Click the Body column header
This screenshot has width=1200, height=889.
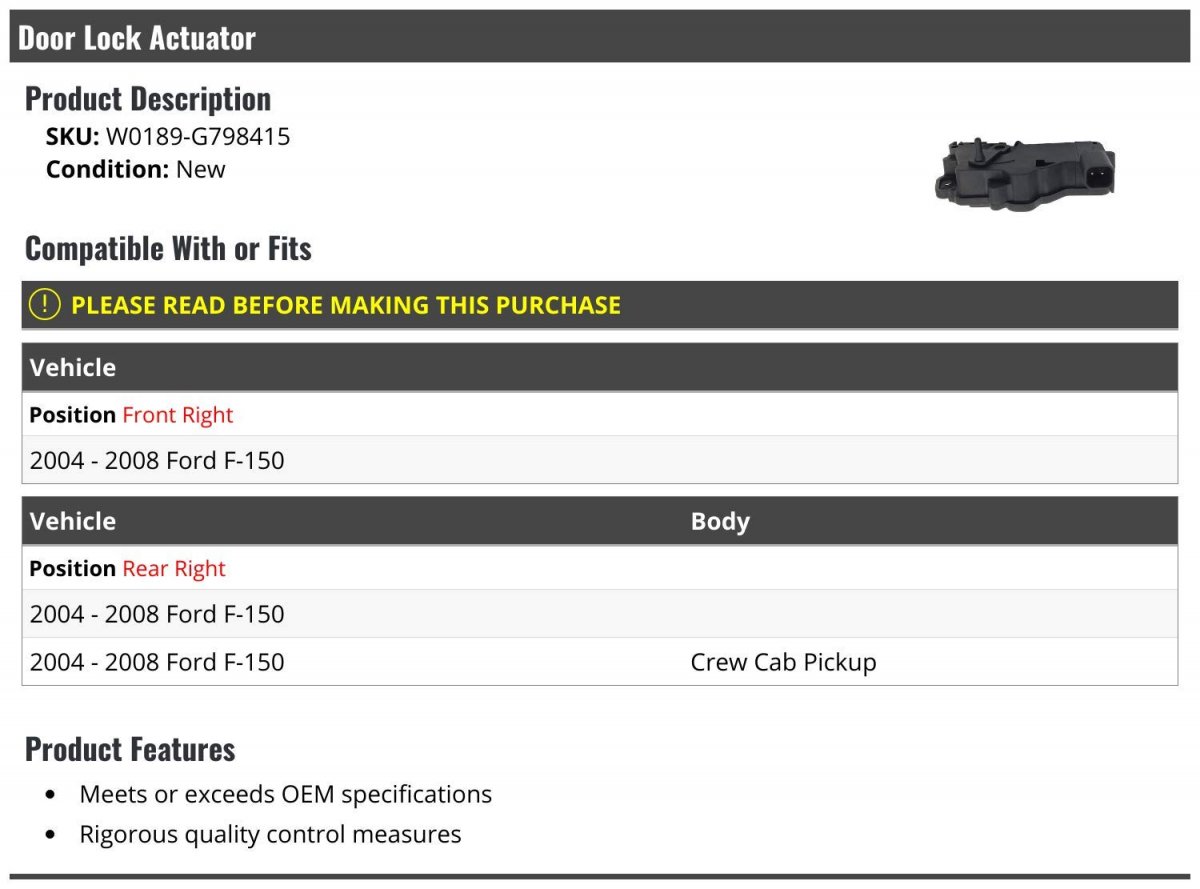[x=720, y=521]
